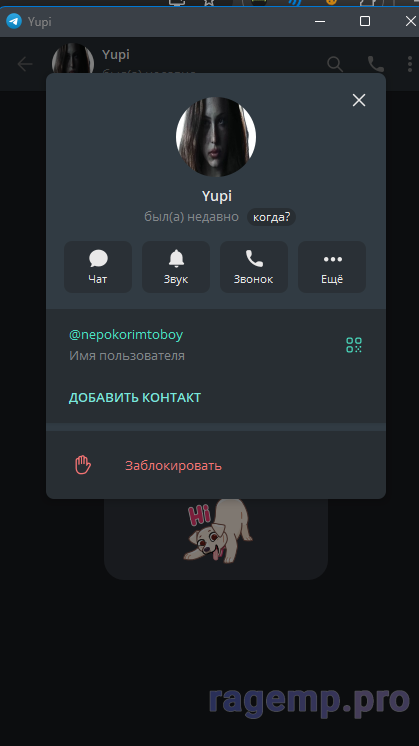This screenshot has height=746, width=419.
Task: Open the large Yupi profile photo
Action: (x=216, y=137)
